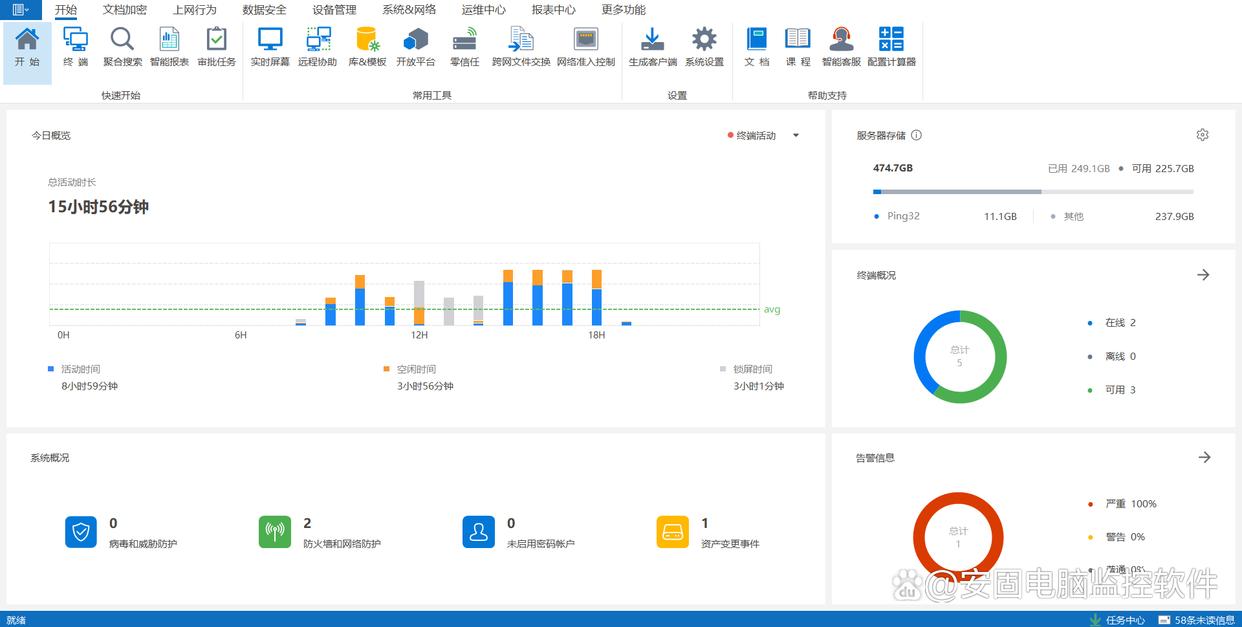Expand 终端概况 panel with arrow
The image size is (1242, 627).
point(1203,275)
